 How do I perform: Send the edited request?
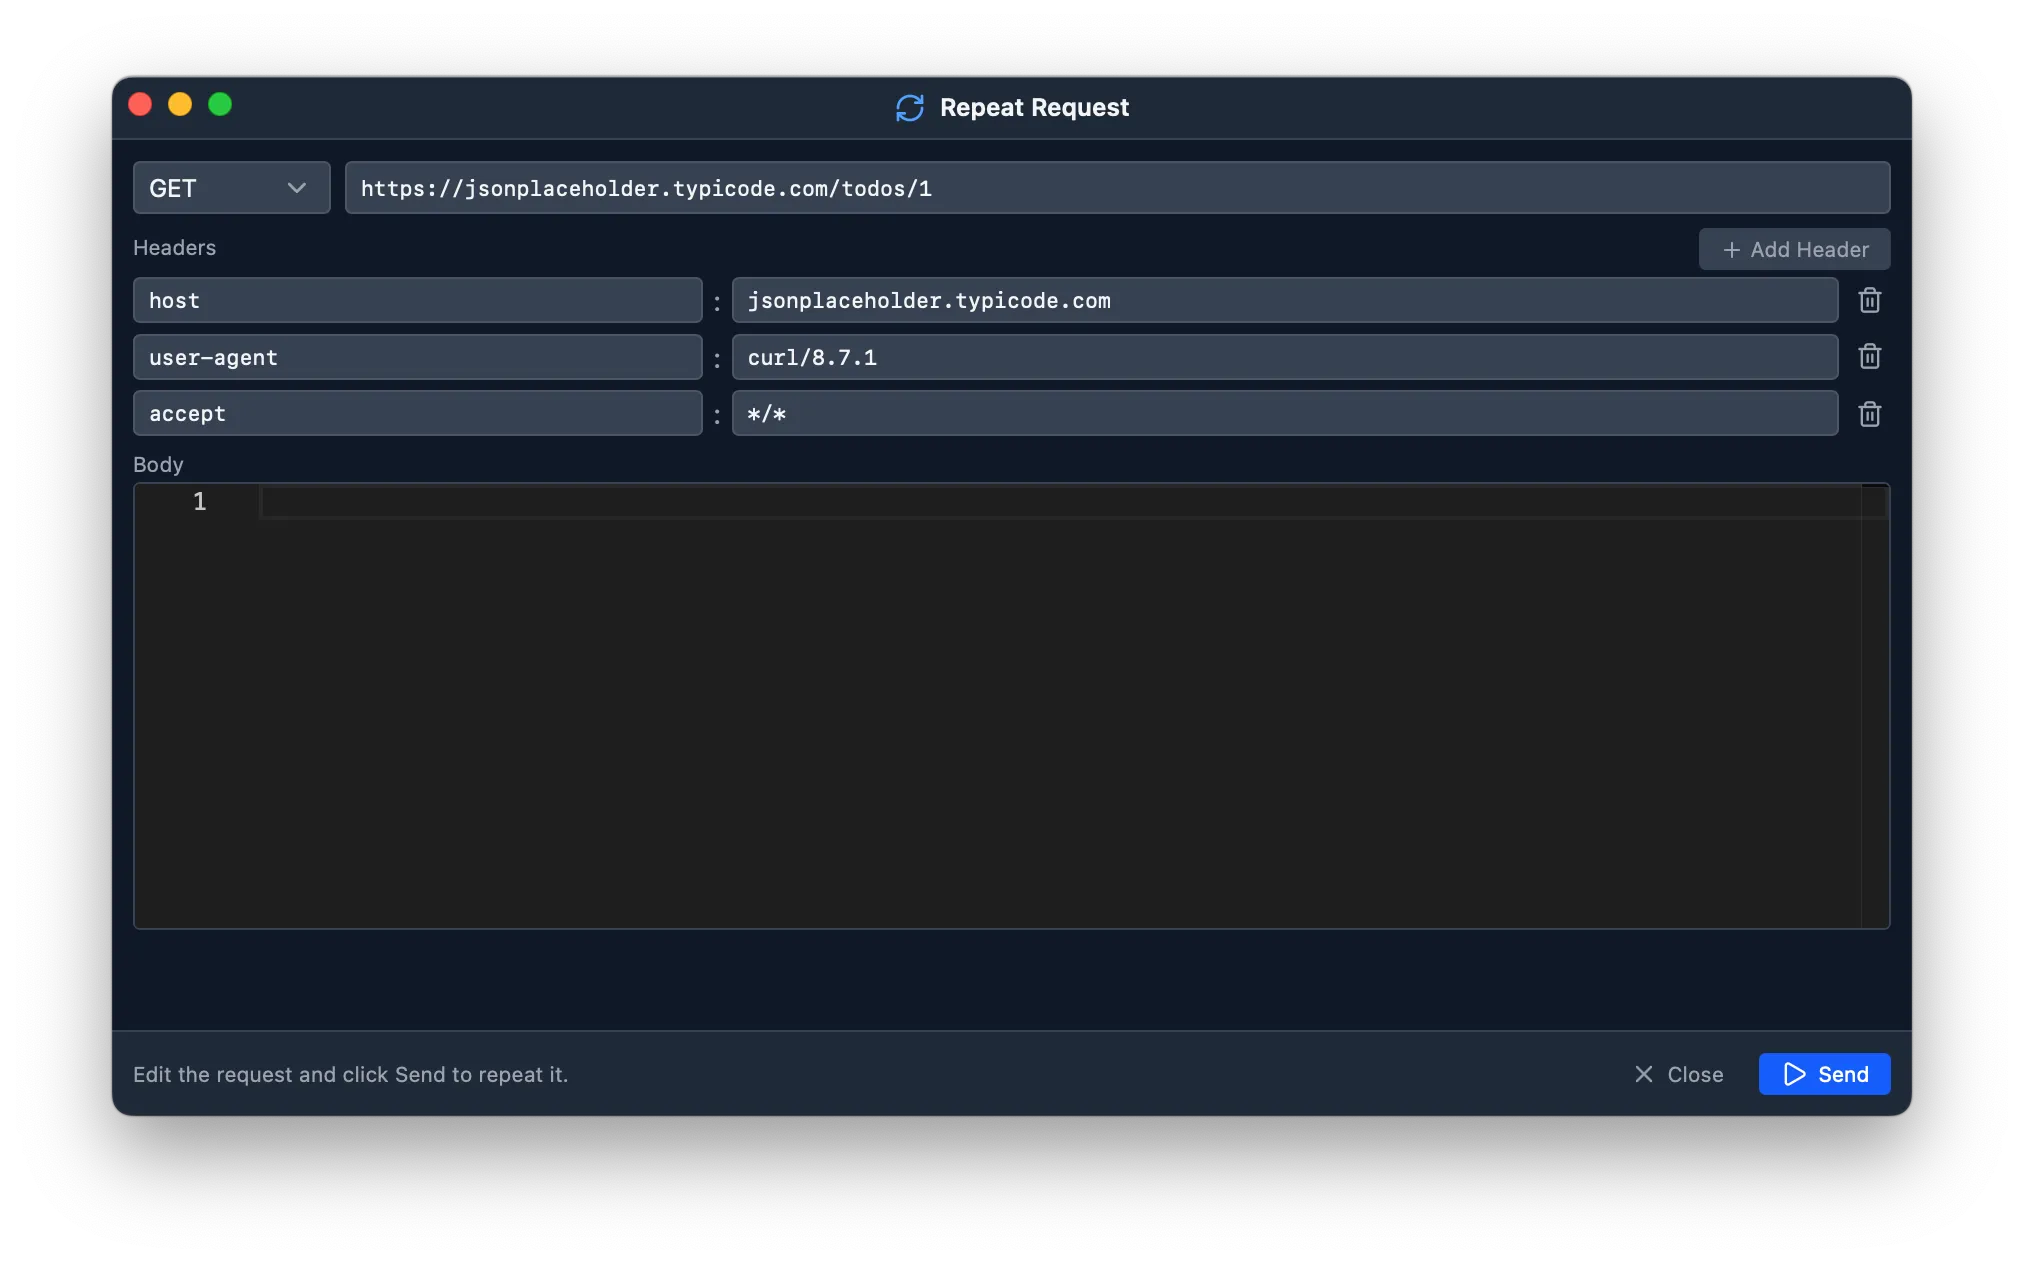tap(1823, 1074)
